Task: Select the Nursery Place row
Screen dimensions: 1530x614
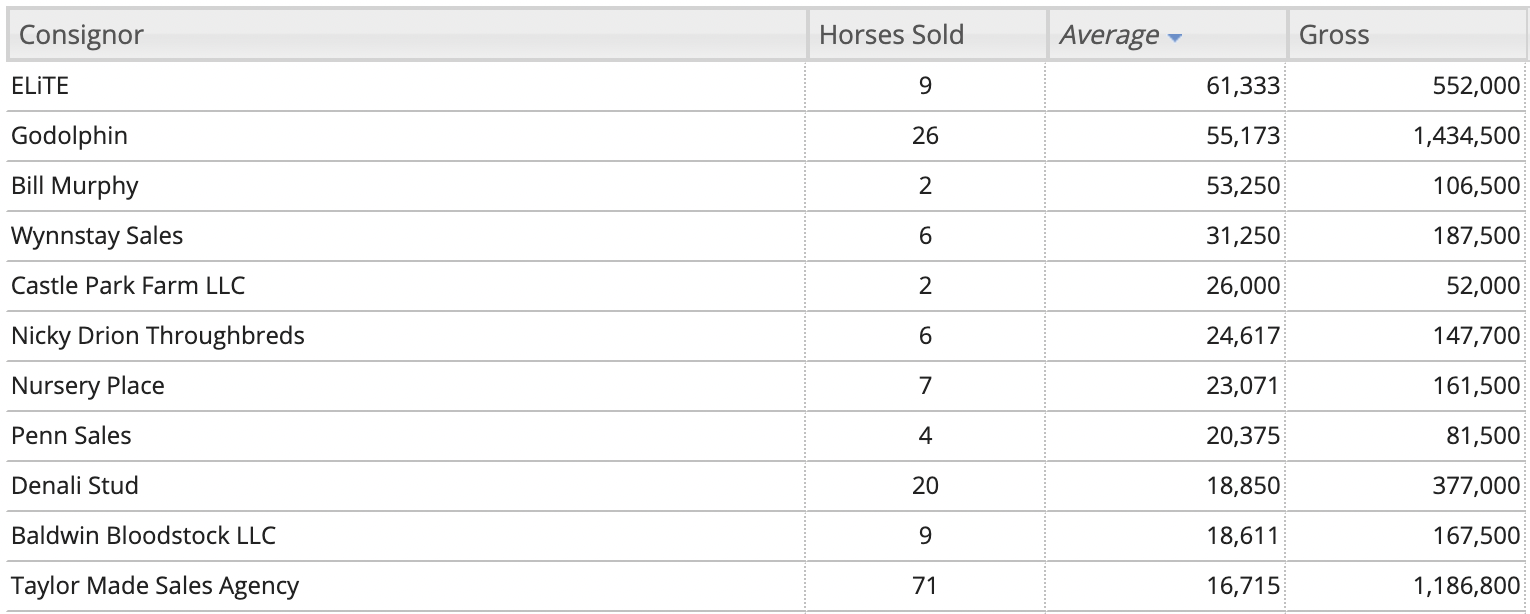Action: pos(766,386)
